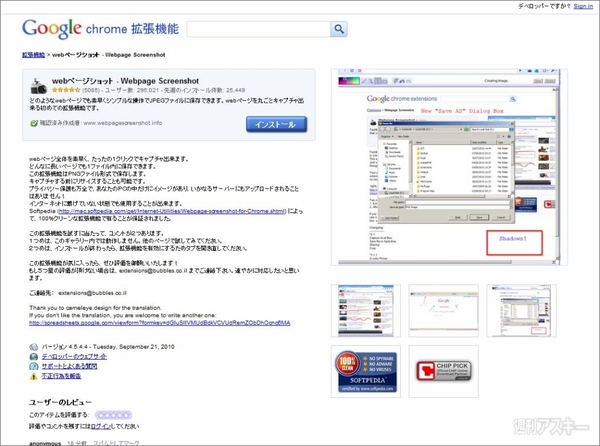600x446 pixels.
Task: Open the spreadsheets.google.com translation form link
Action: click(x=160, y=323)
